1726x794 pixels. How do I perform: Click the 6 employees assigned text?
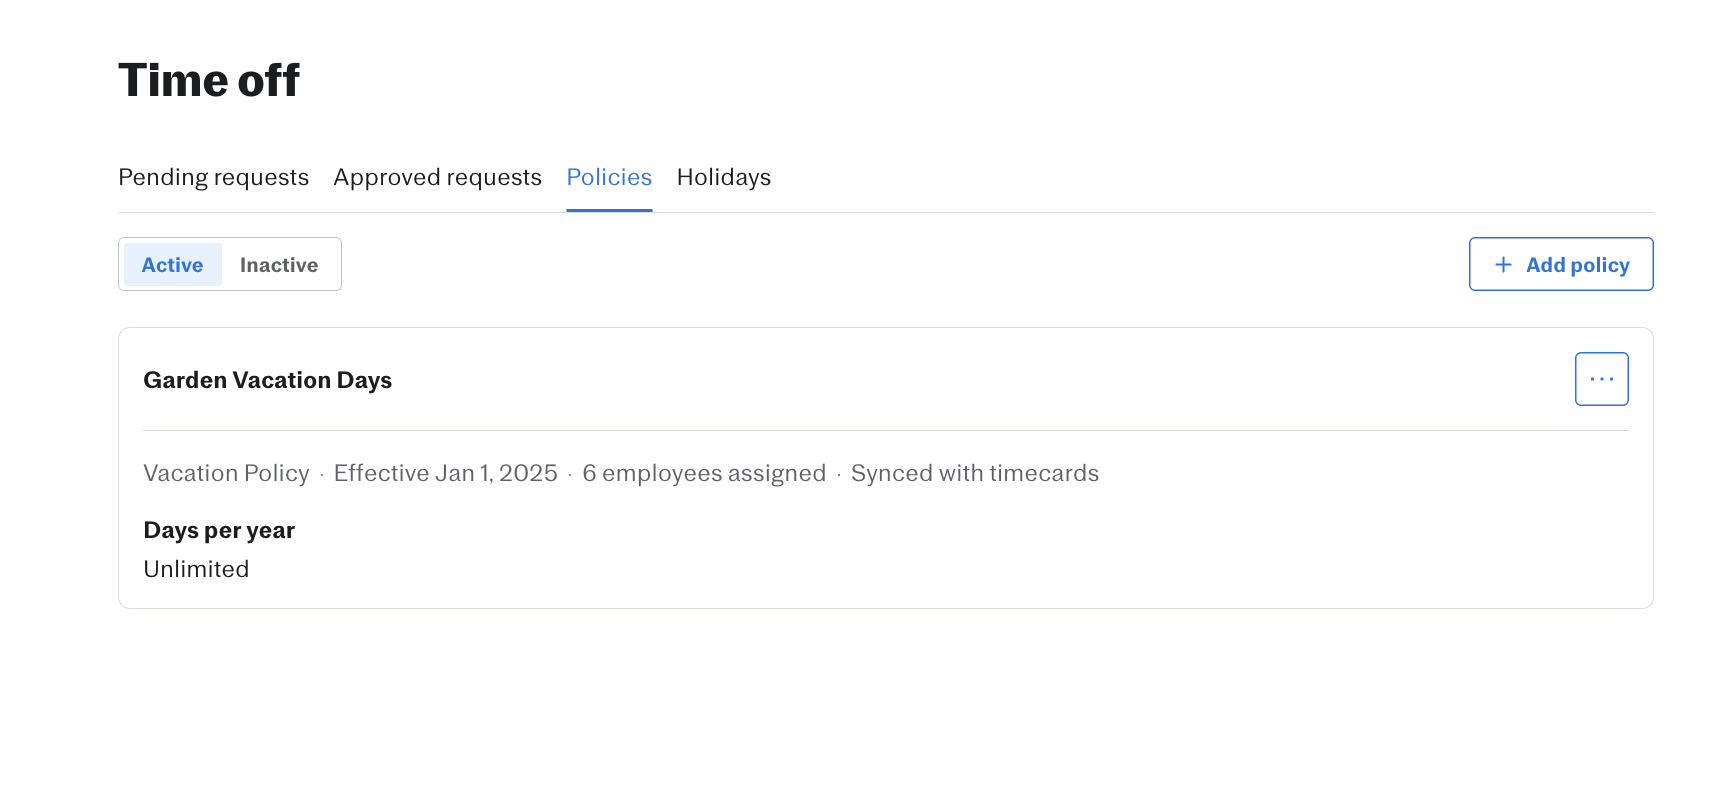[704, 472]
